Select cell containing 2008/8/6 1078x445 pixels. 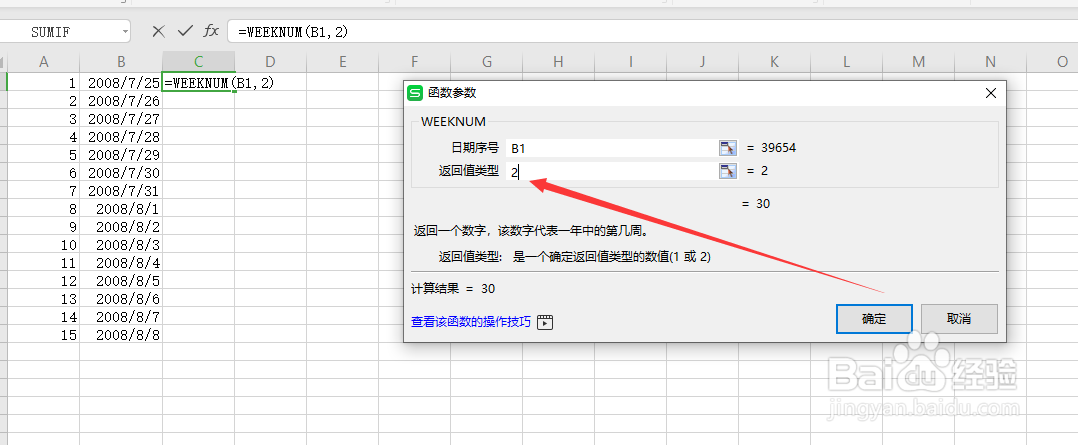(121, 299)
